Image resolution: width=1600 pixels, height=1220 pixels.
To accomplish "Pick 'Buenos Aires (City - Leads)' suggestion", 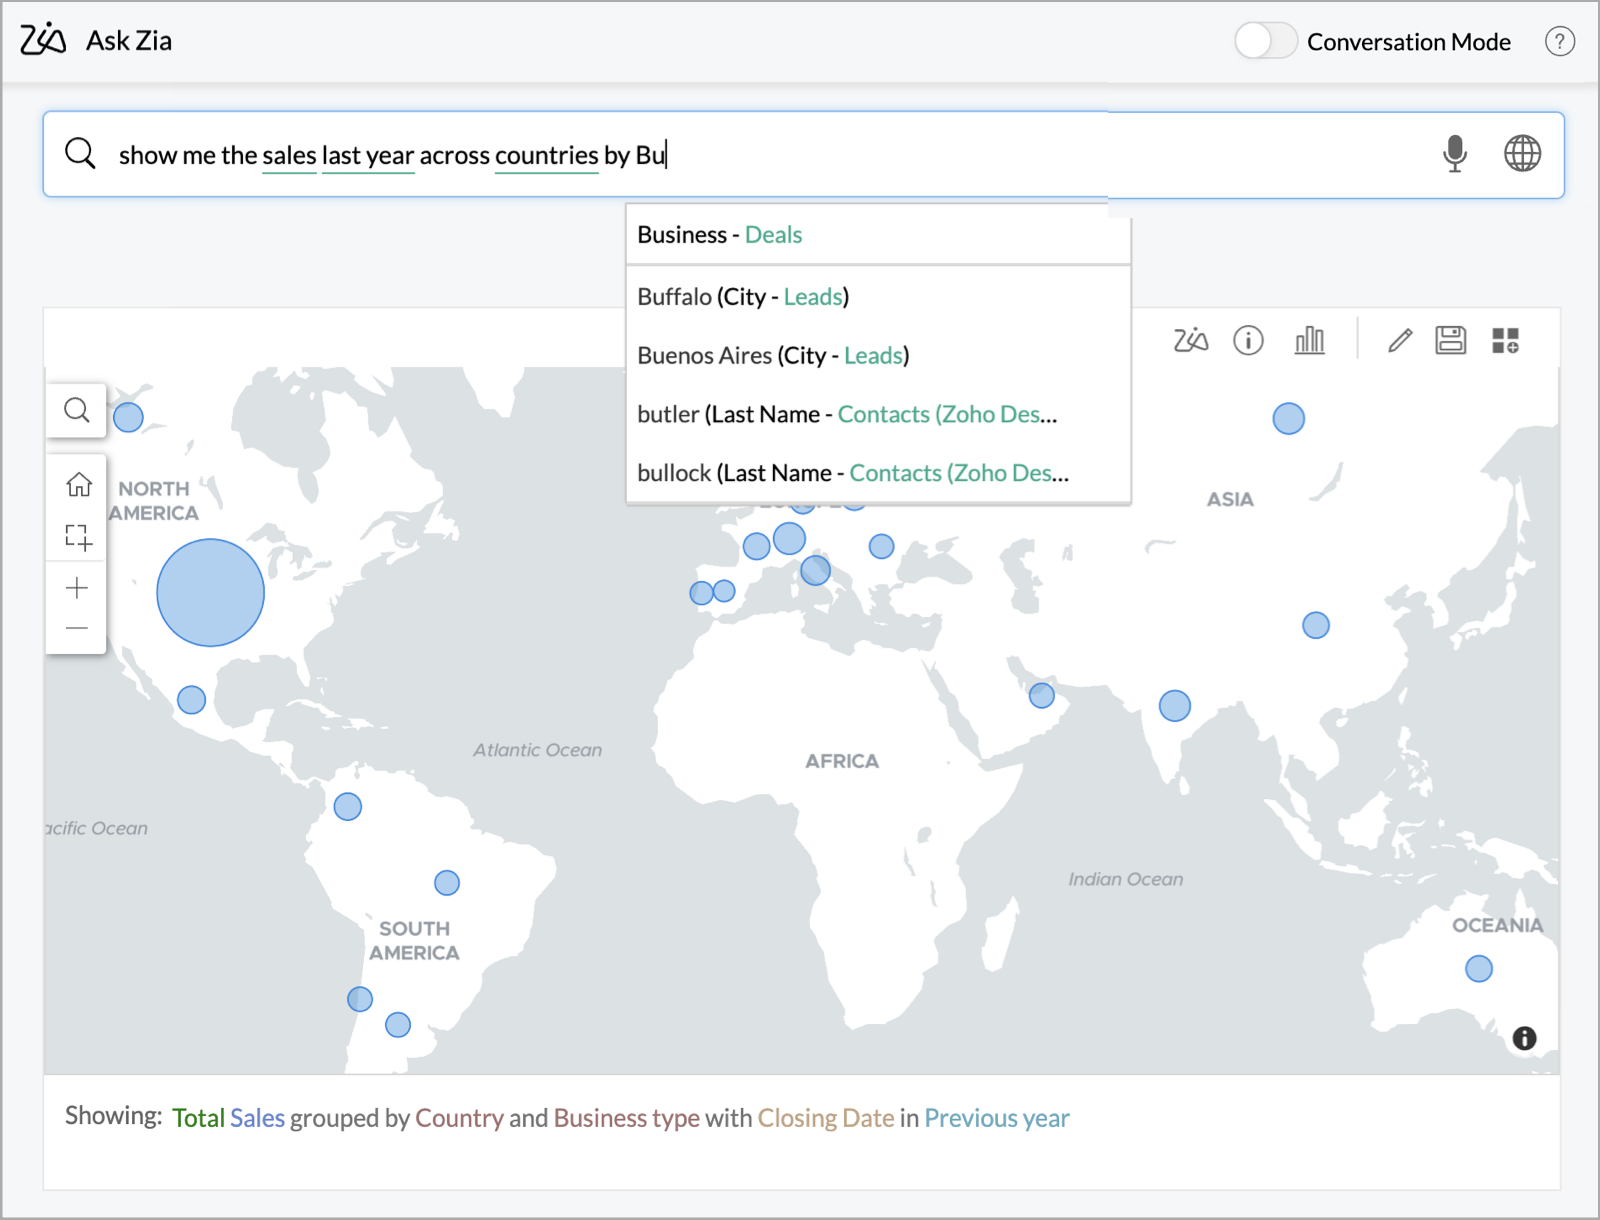I will (878, 356).
